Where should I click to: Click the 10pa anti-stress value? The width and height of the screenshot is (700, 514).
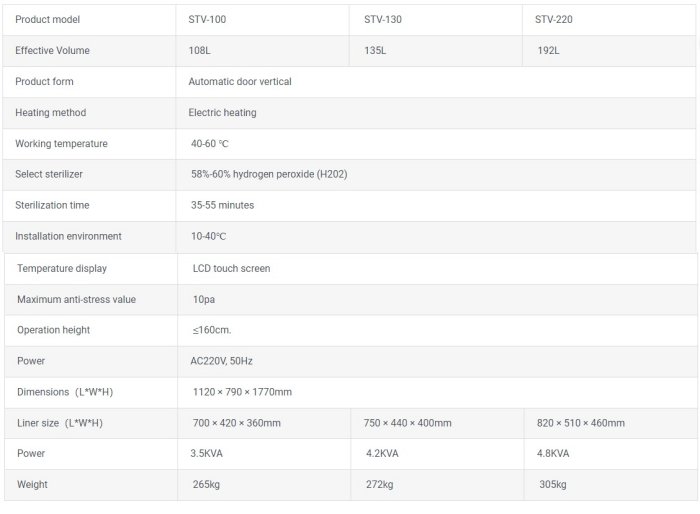tap(204, 299)
